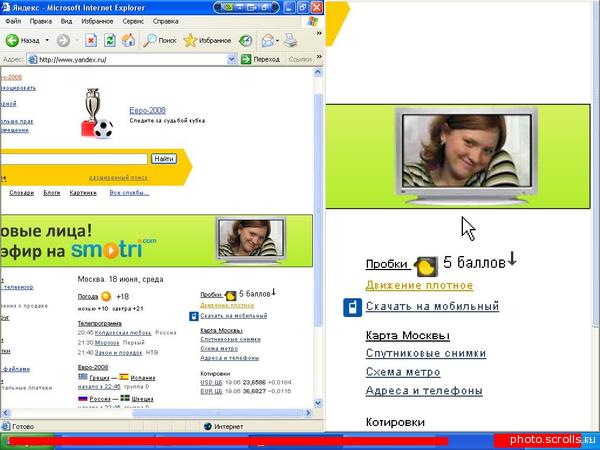Open the Картинки link
The height and width of the screenshot is (450, 600).
point(83,193)
